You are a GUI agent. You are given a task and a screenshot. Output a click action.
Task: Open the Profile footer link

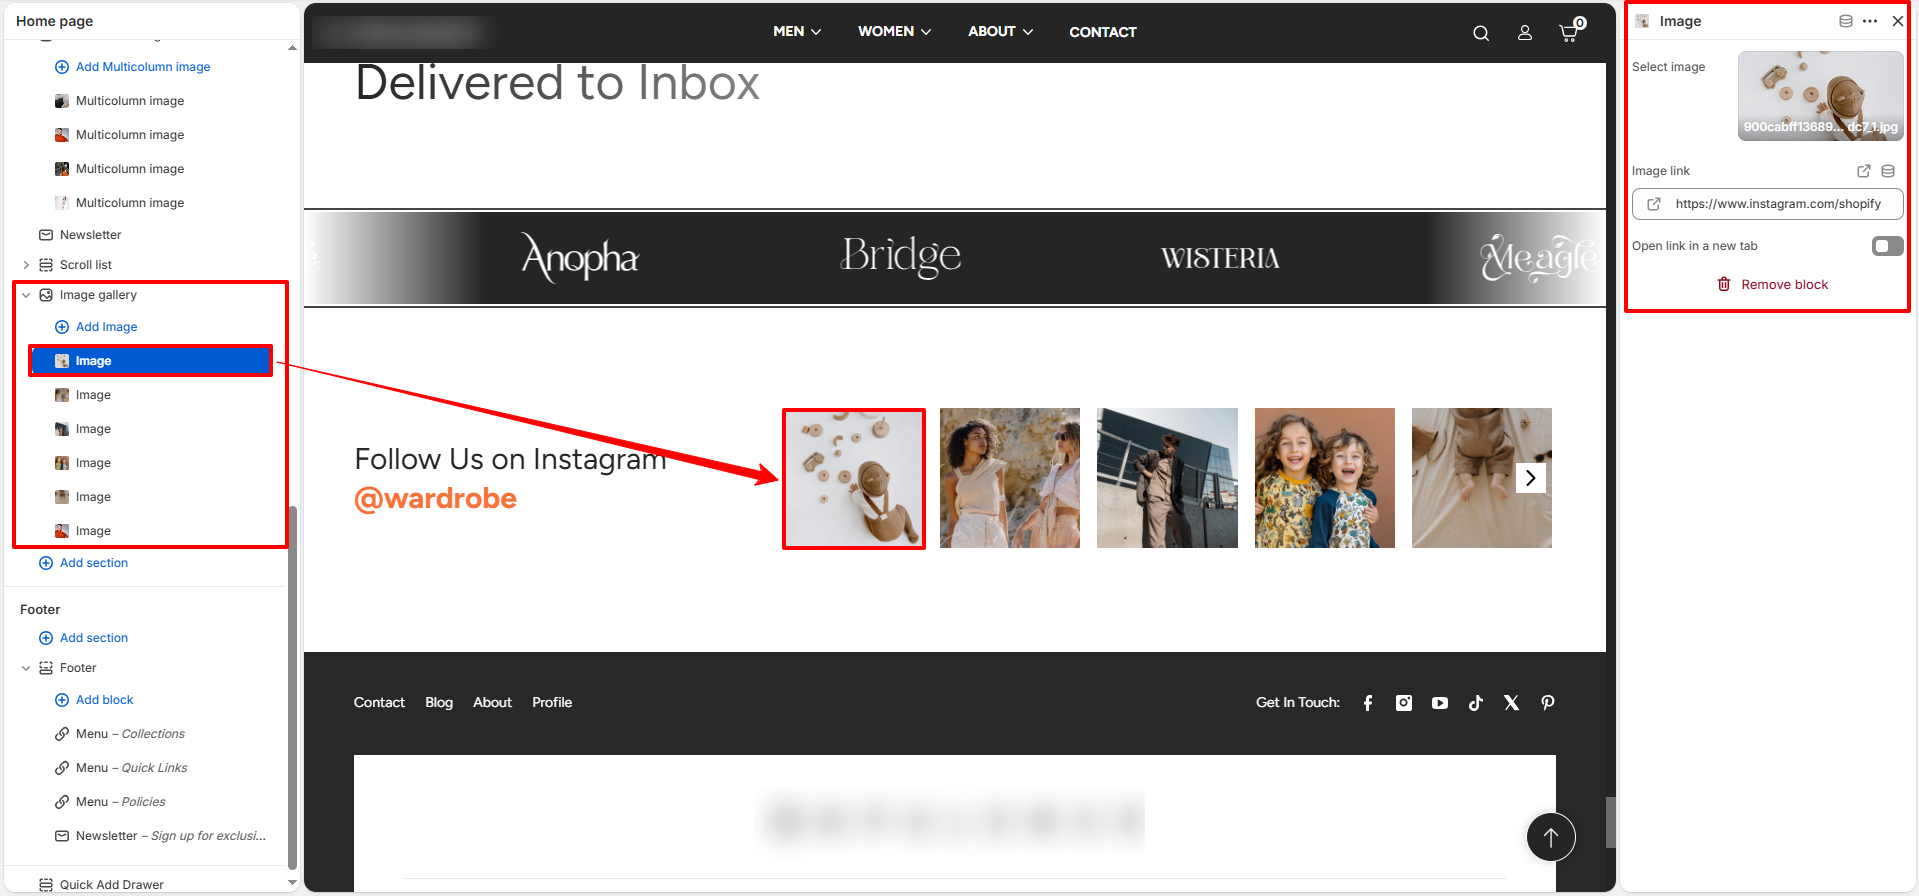pyautogui.click(x=552, y=703)
